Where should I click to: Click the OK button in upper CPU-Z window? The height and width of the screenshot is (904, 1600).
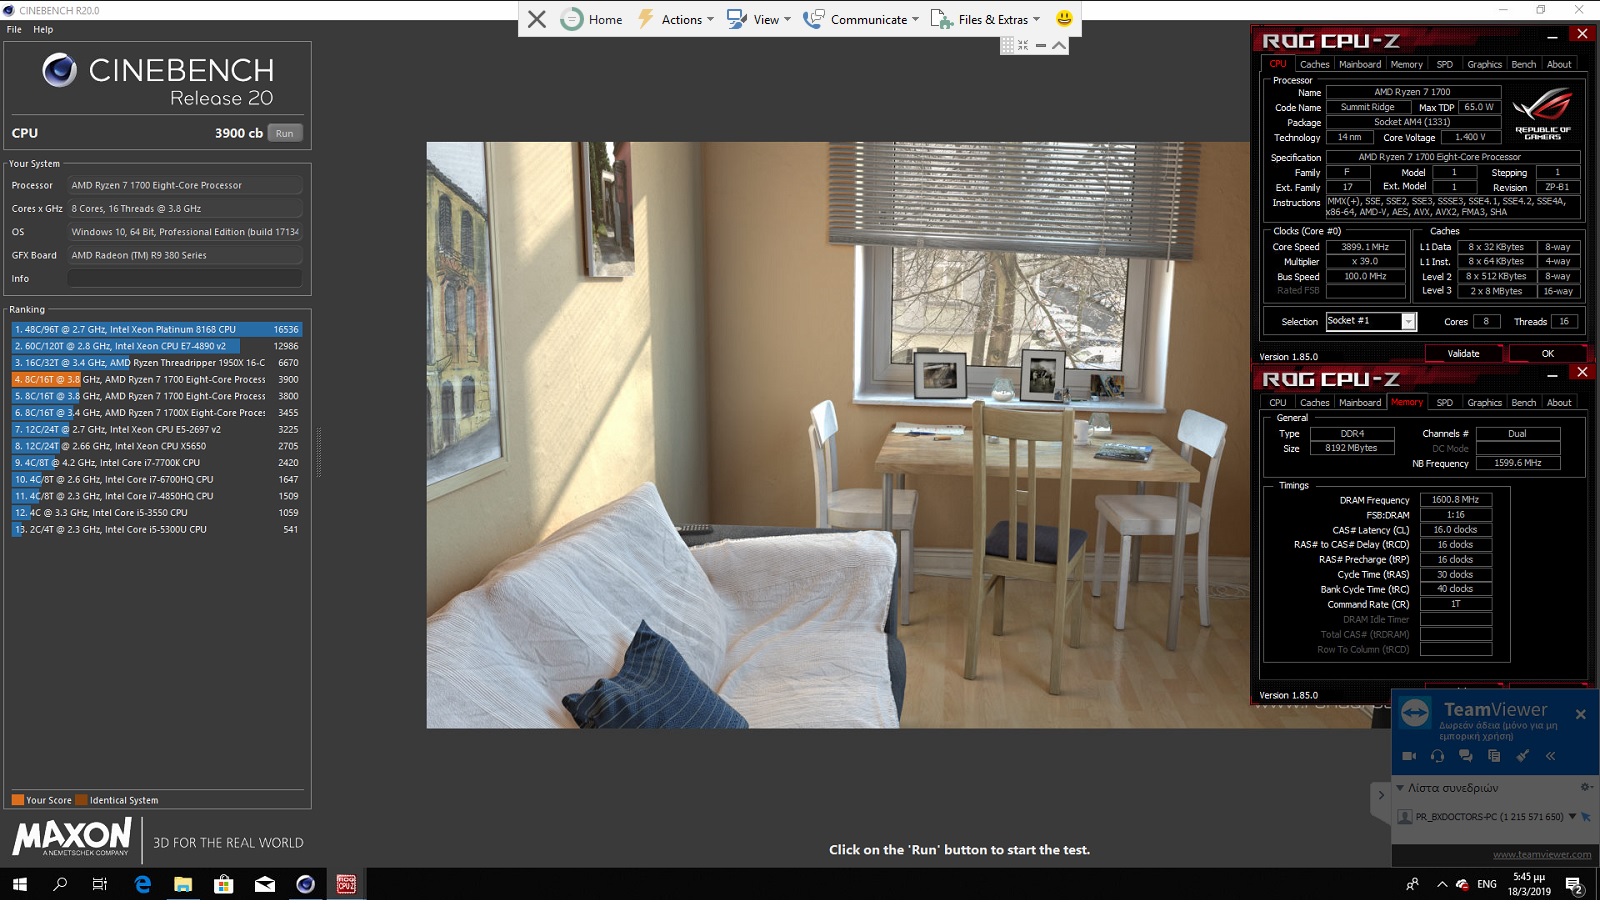click(1547, 353)
